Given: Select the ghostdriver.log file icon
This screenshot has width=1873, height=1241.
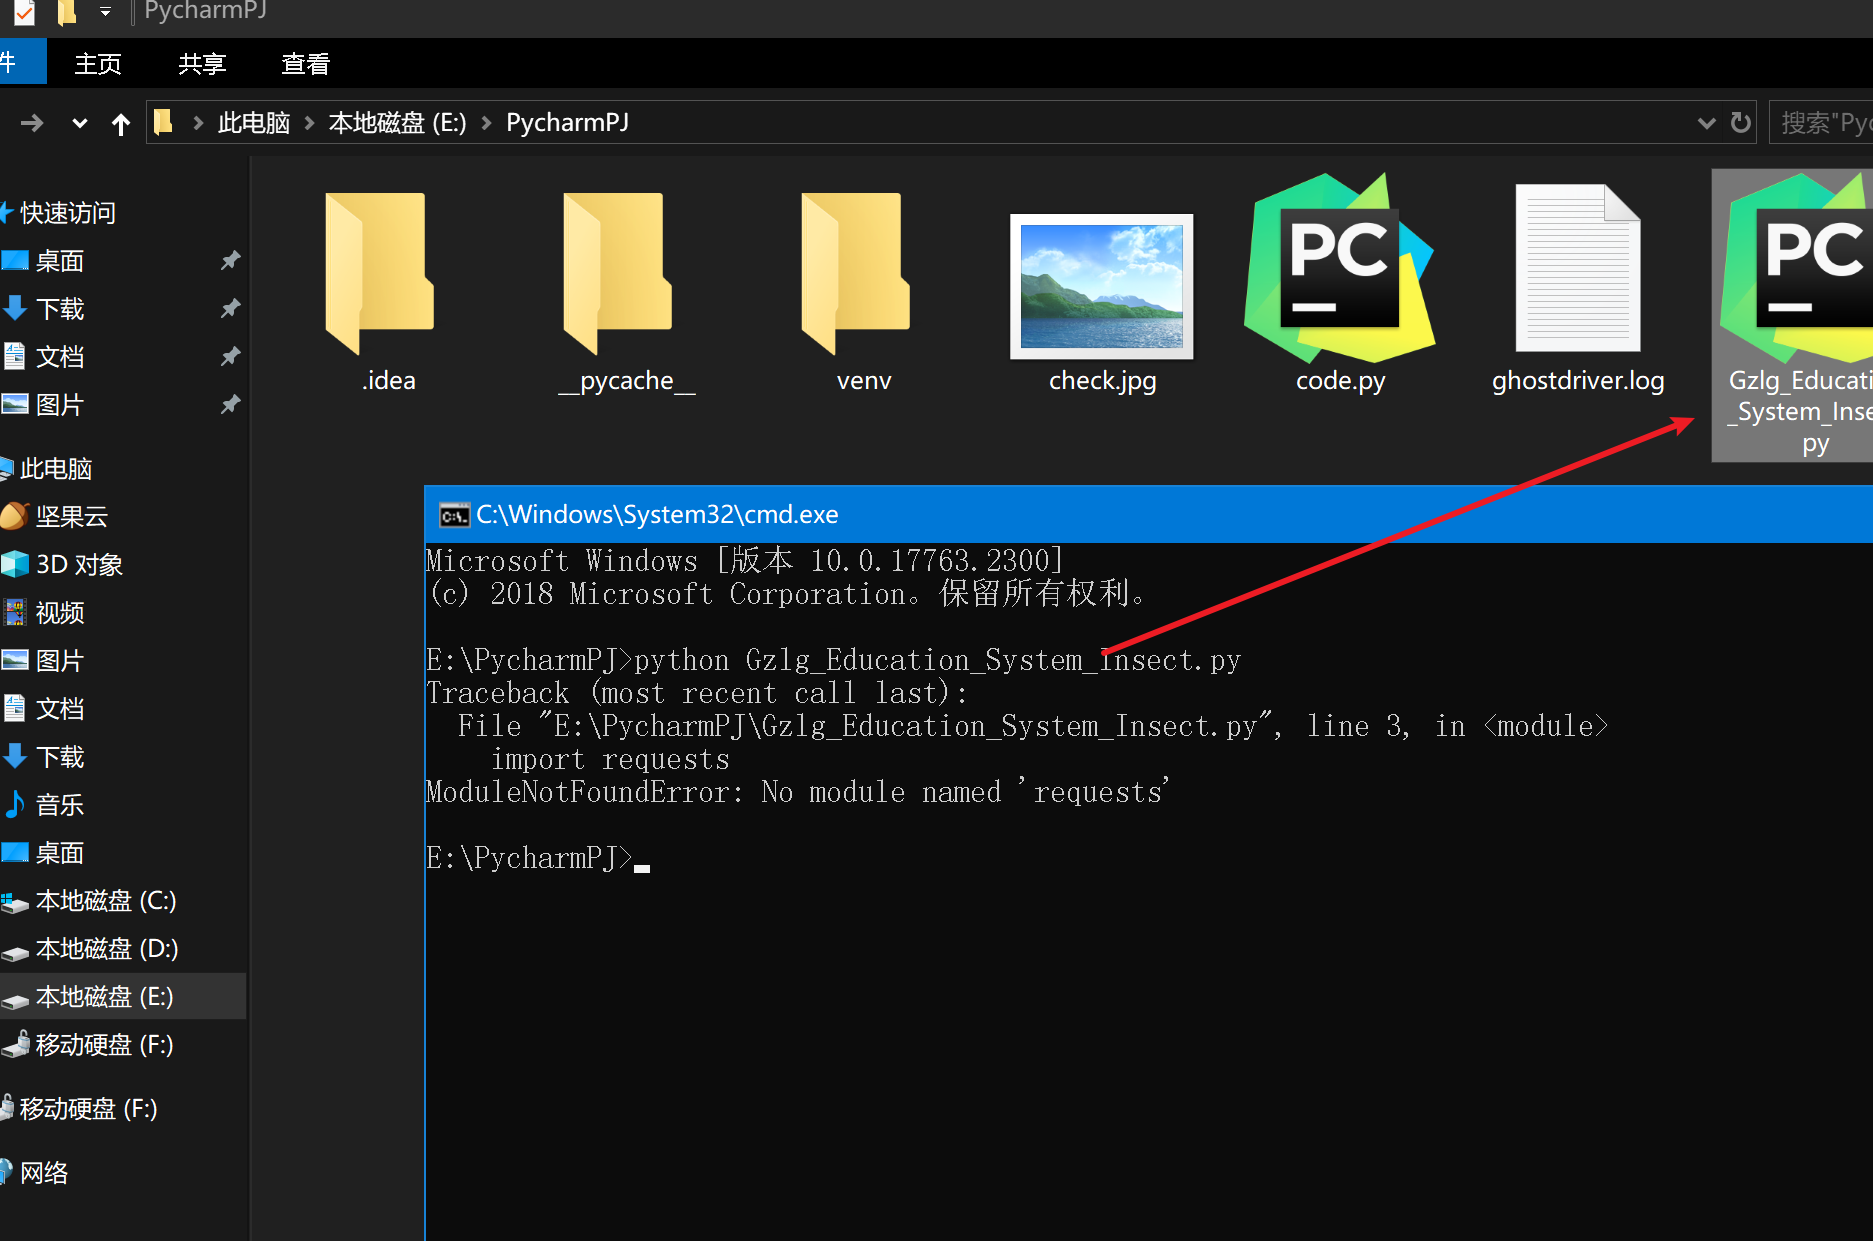Looking at the screenshot, I should point(1578,268).
